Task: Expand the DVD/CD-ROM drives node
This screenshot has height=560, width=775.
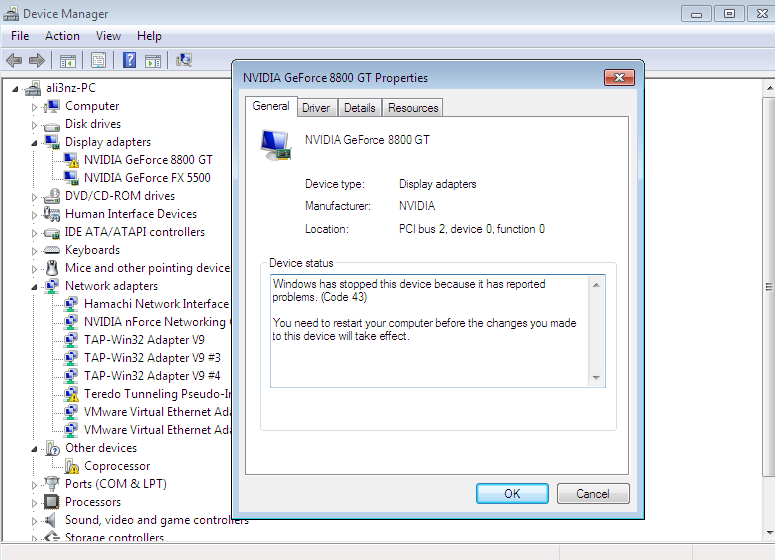Action: click(34, 197)
